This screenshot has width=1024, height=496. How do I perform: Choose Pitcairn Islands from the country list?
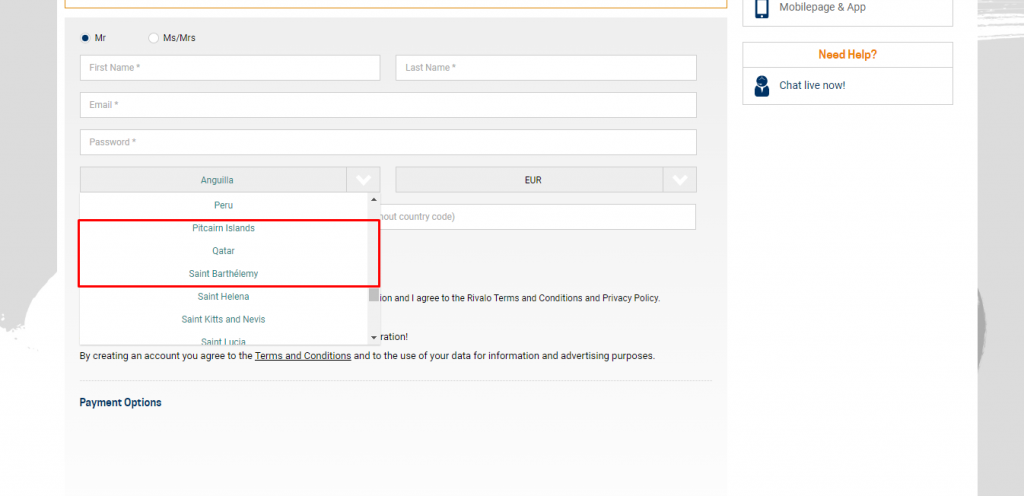coord(223,228)
